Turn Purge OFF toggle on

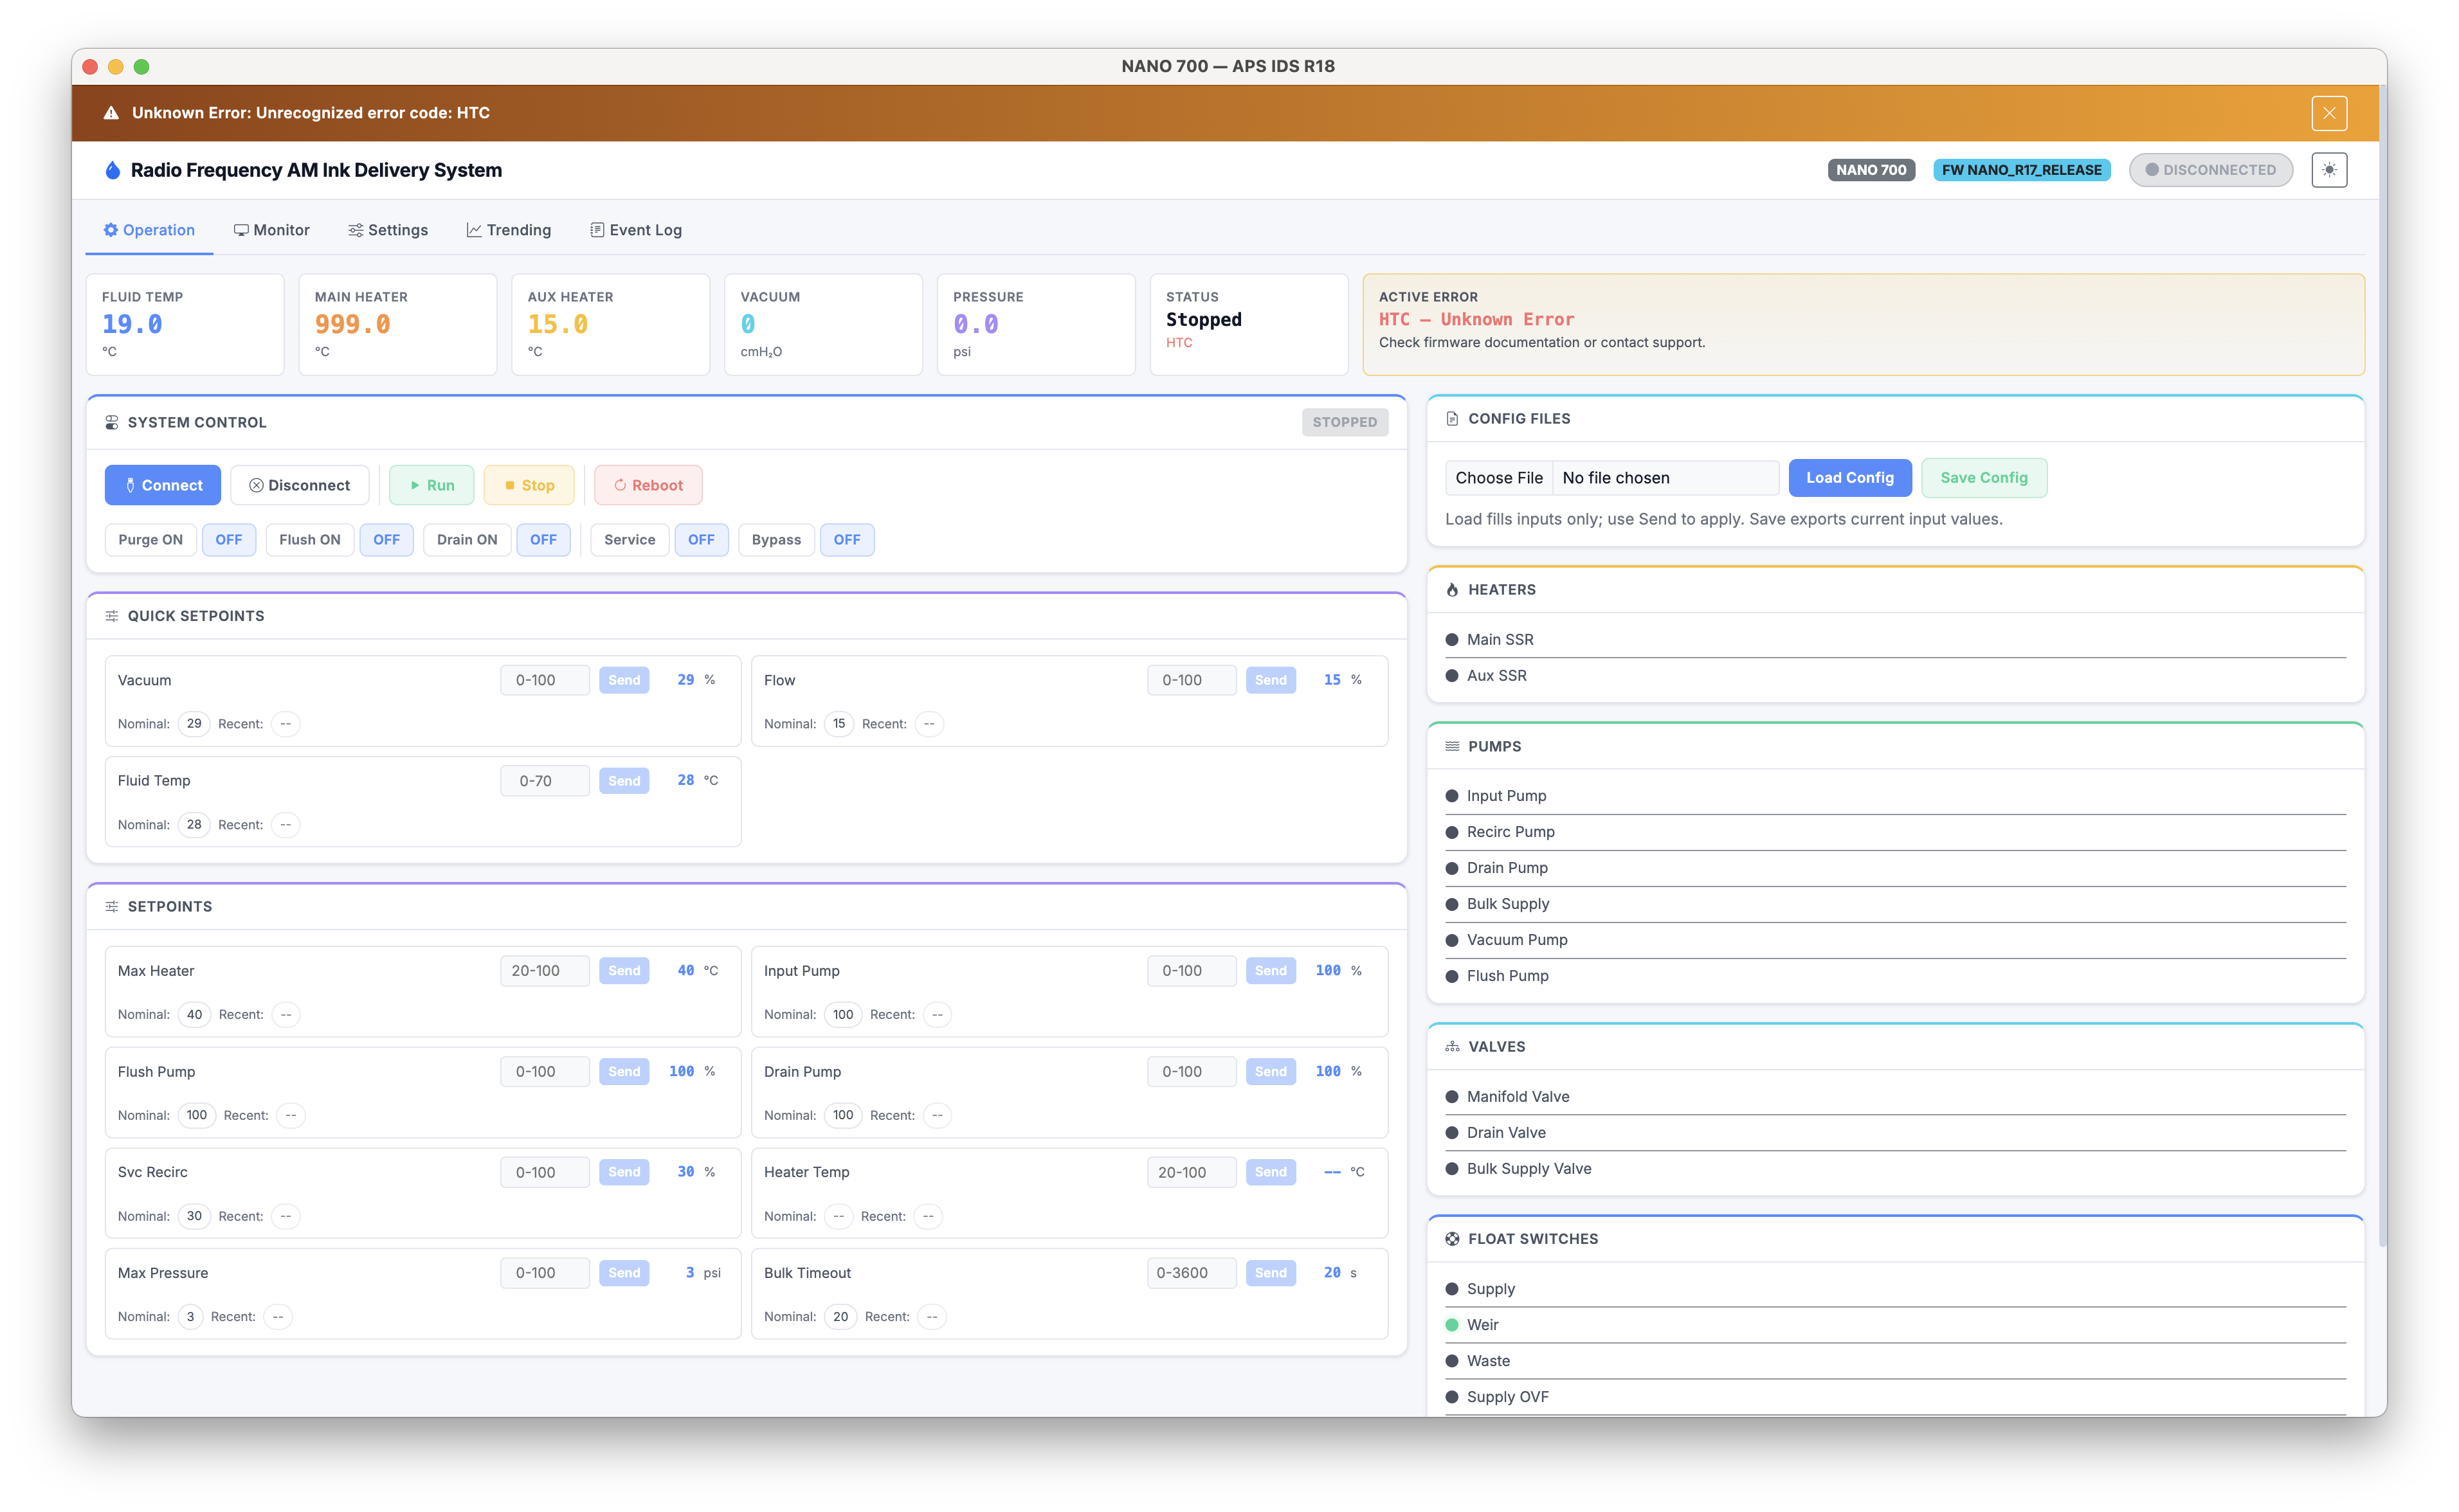pyautogui.click(x=229, y=539)
